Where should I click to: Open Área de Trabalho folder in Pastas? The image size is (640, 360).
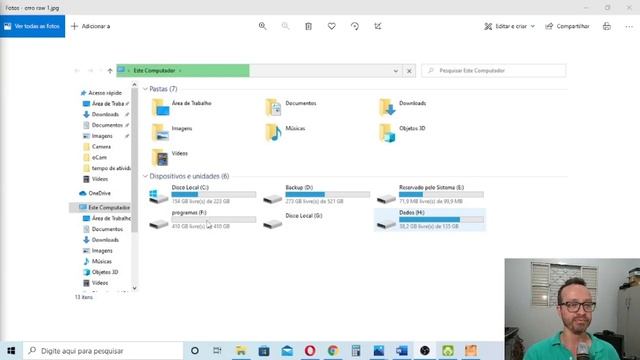(x=182, y=107)
